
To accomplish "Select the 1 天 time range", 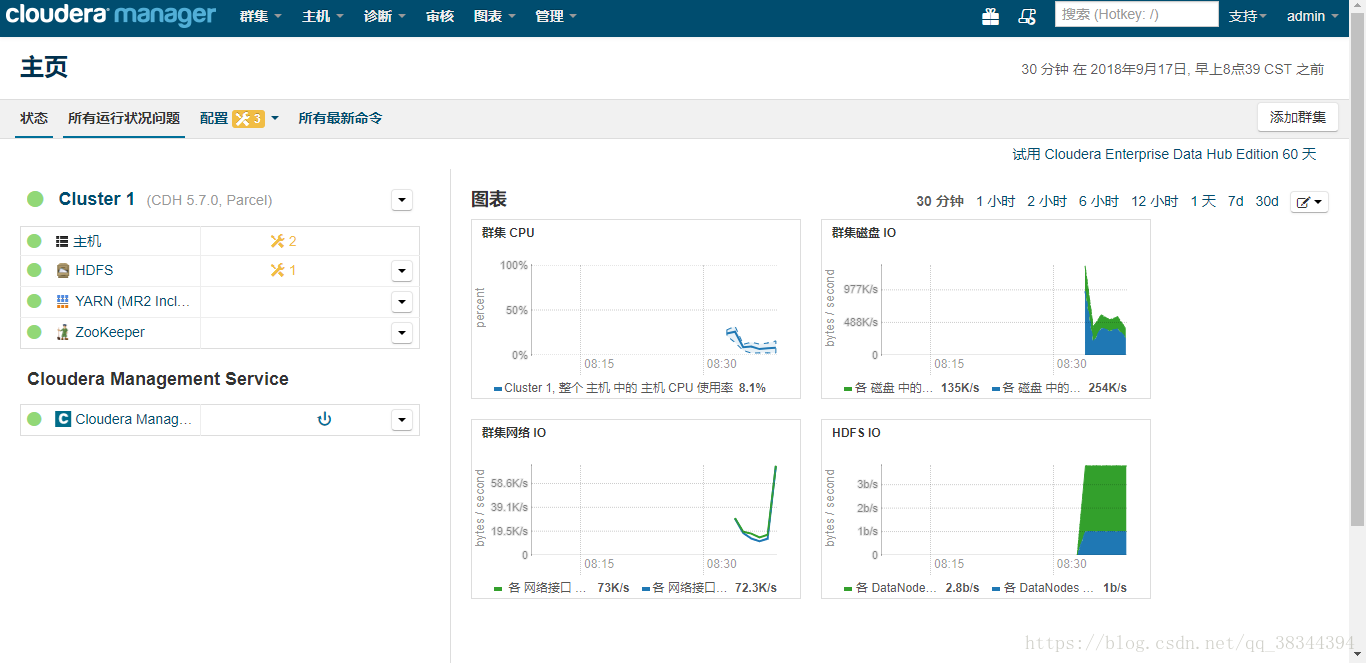I will (x=1203, y=201).
